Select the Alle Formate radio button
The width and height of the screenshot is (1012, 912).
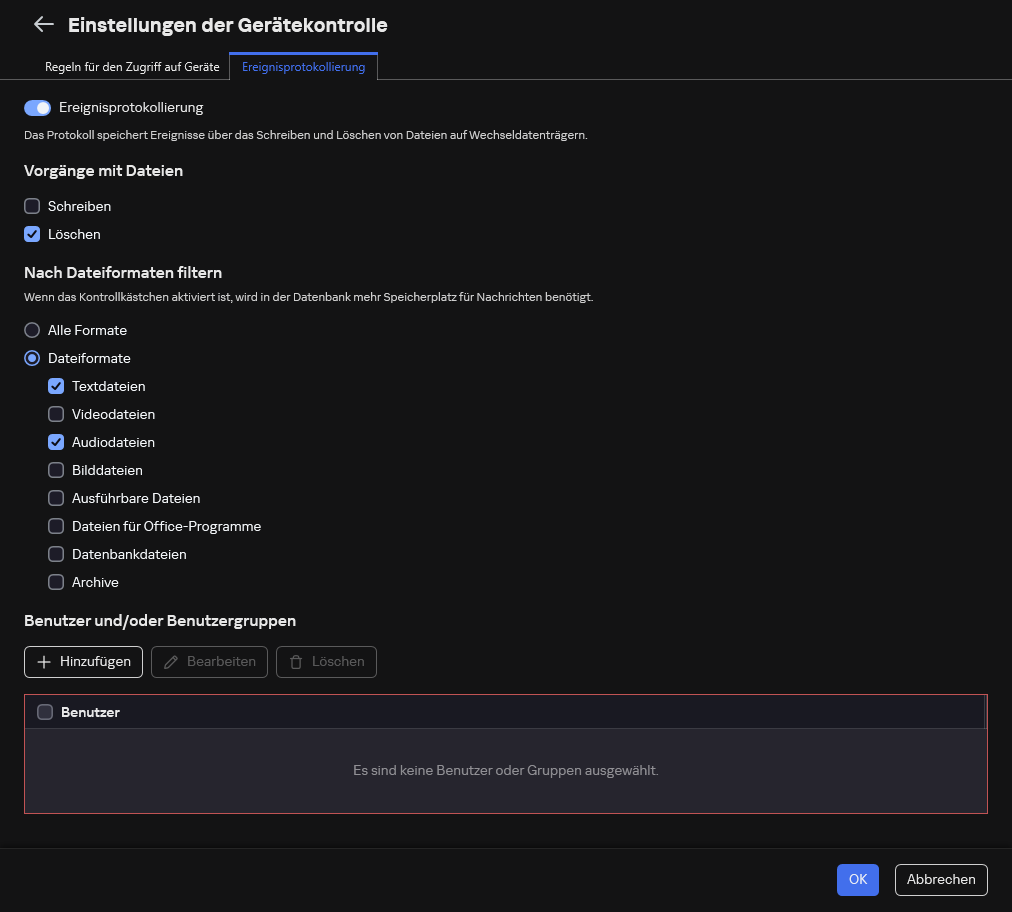32,330
